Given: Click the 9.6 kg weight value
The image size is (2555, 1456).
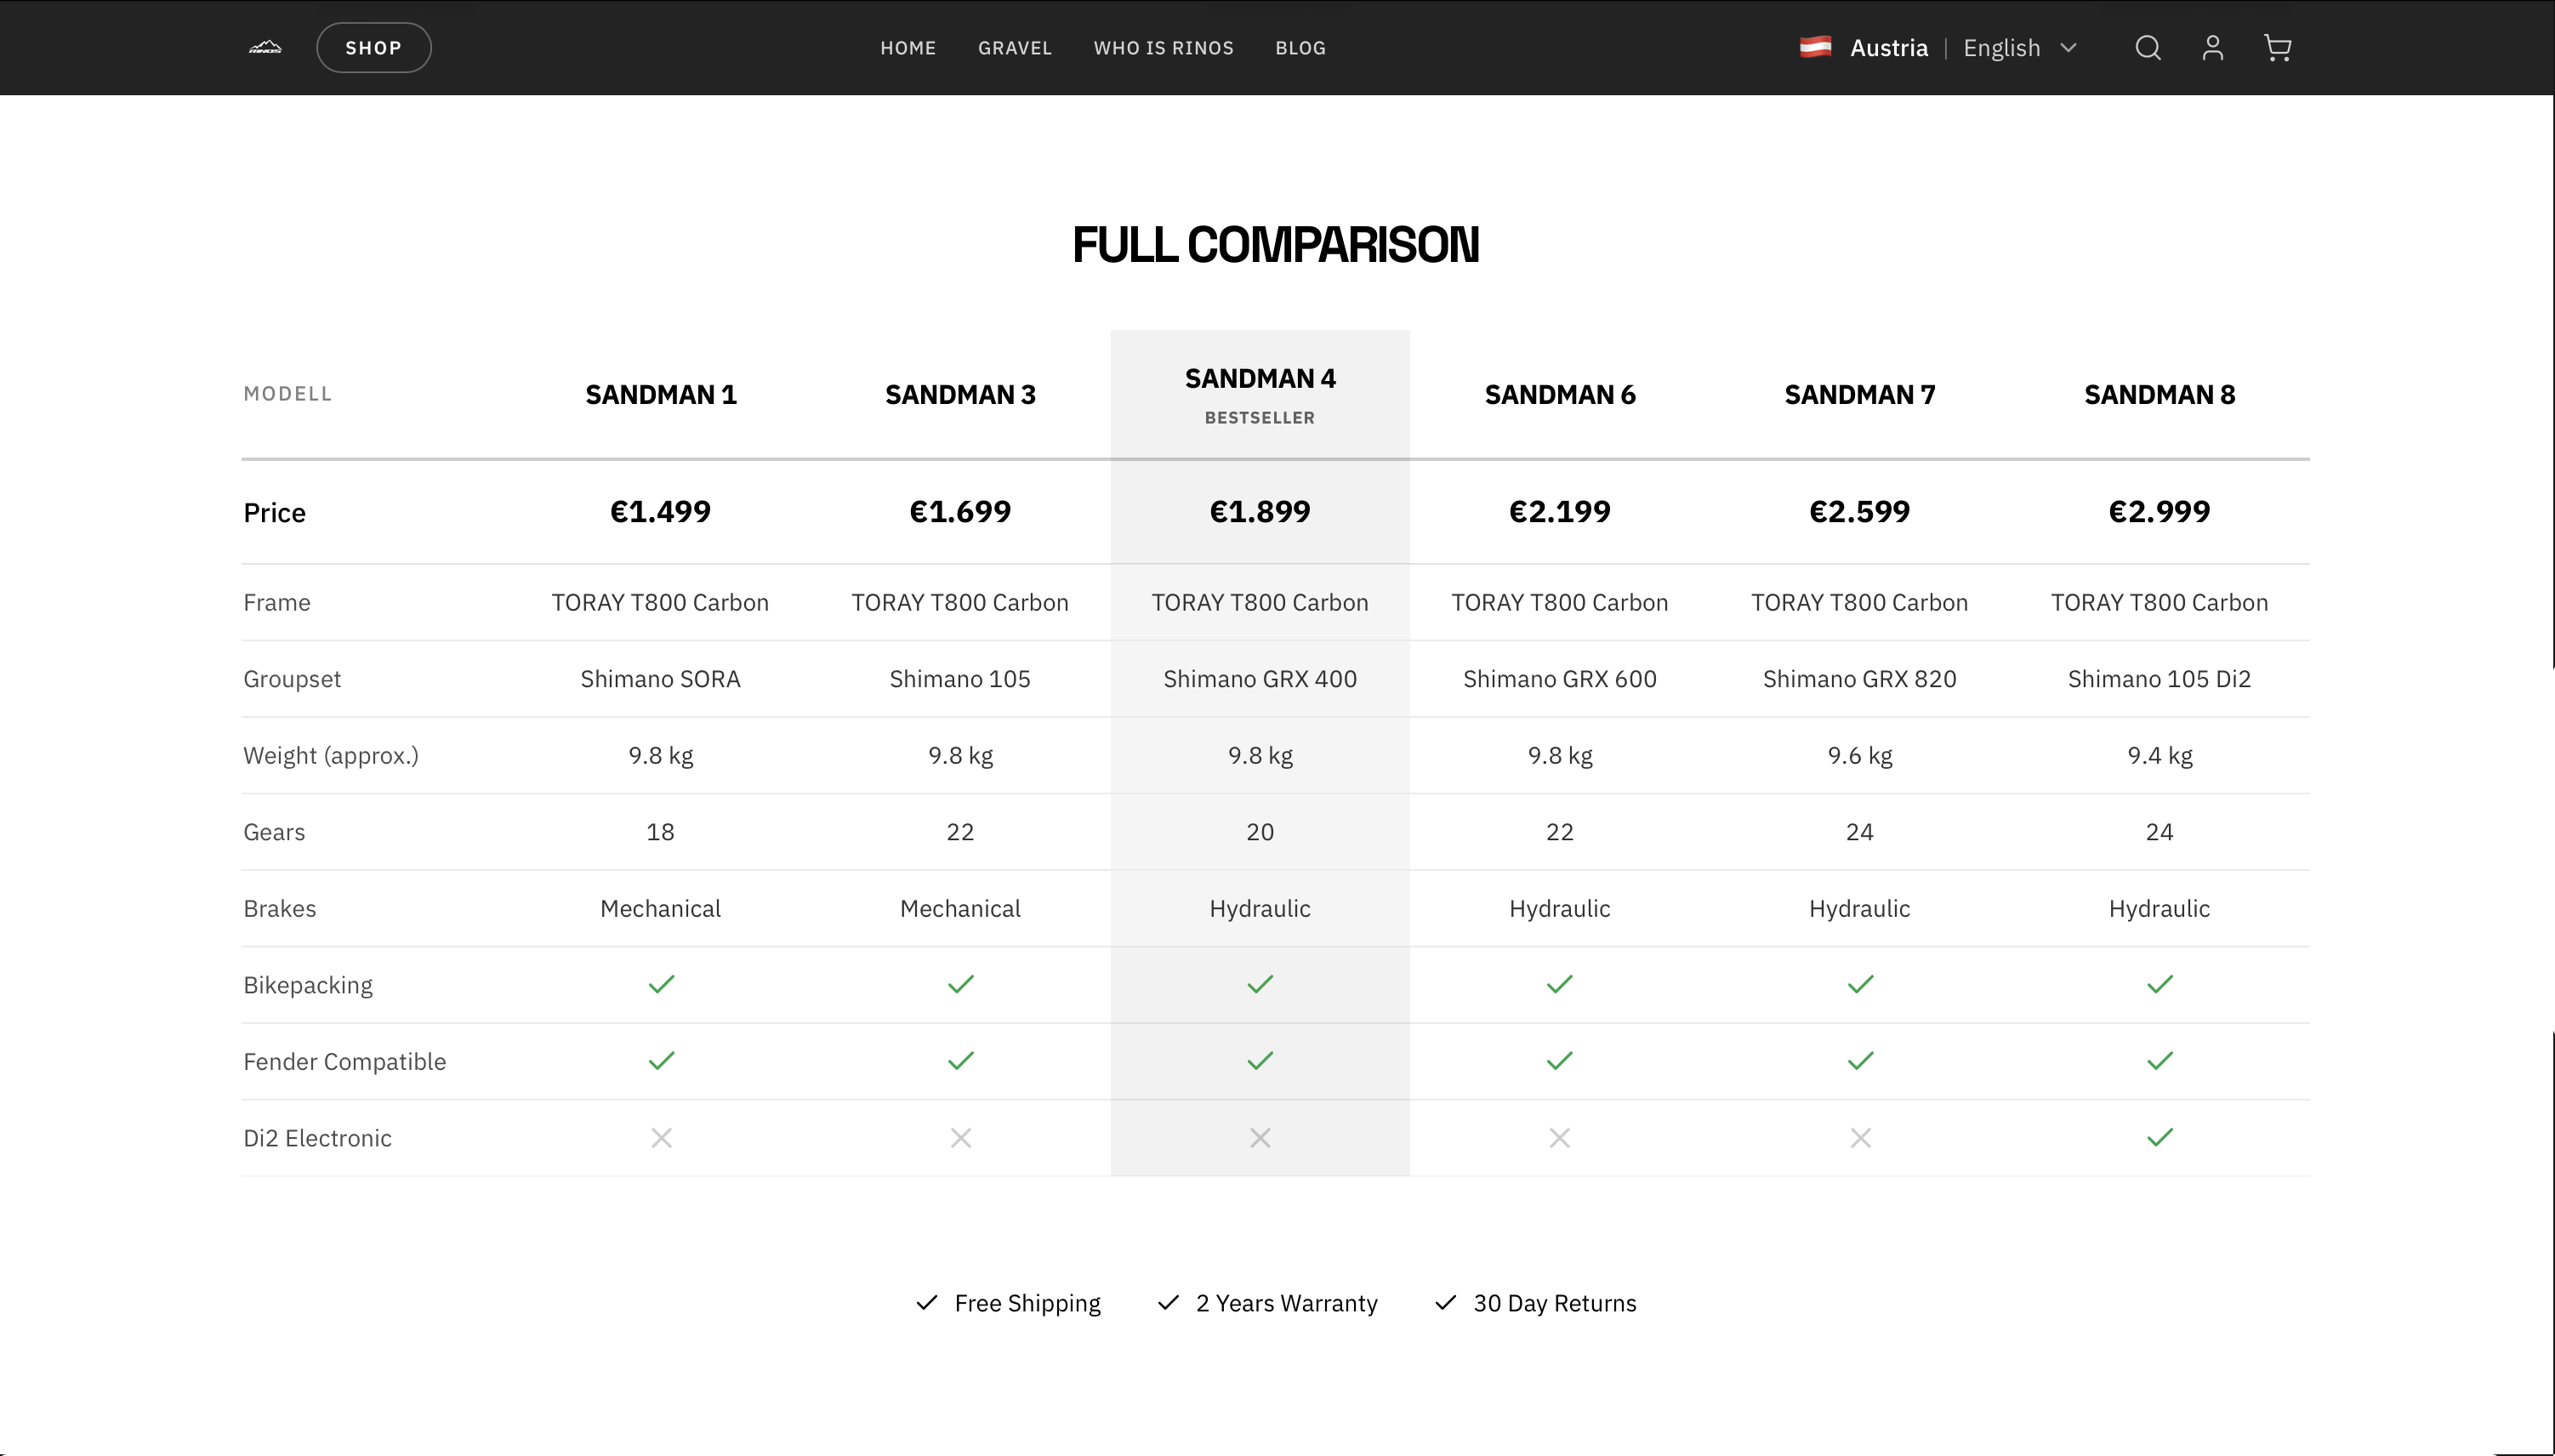Looking at the screenshot, I should [1860, 756].
